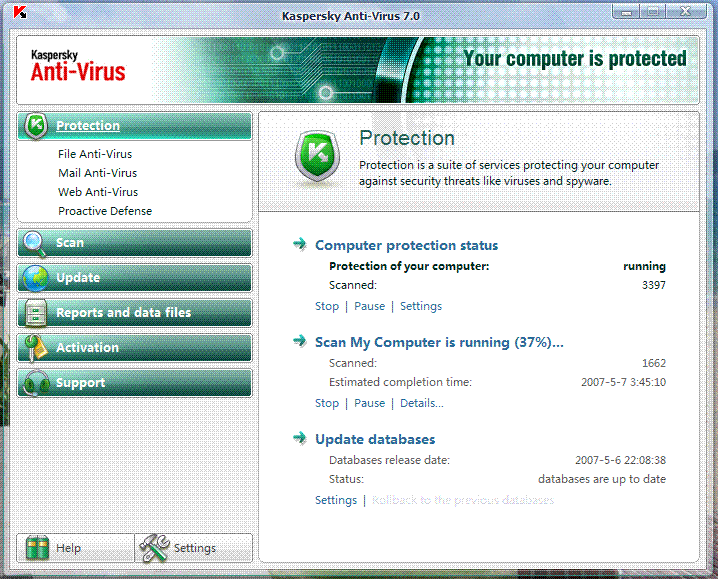The width and height of the screenshot is (718, 579).
Task: Click arrow icon beside Update databases
Action: click(x=300, y=438)
